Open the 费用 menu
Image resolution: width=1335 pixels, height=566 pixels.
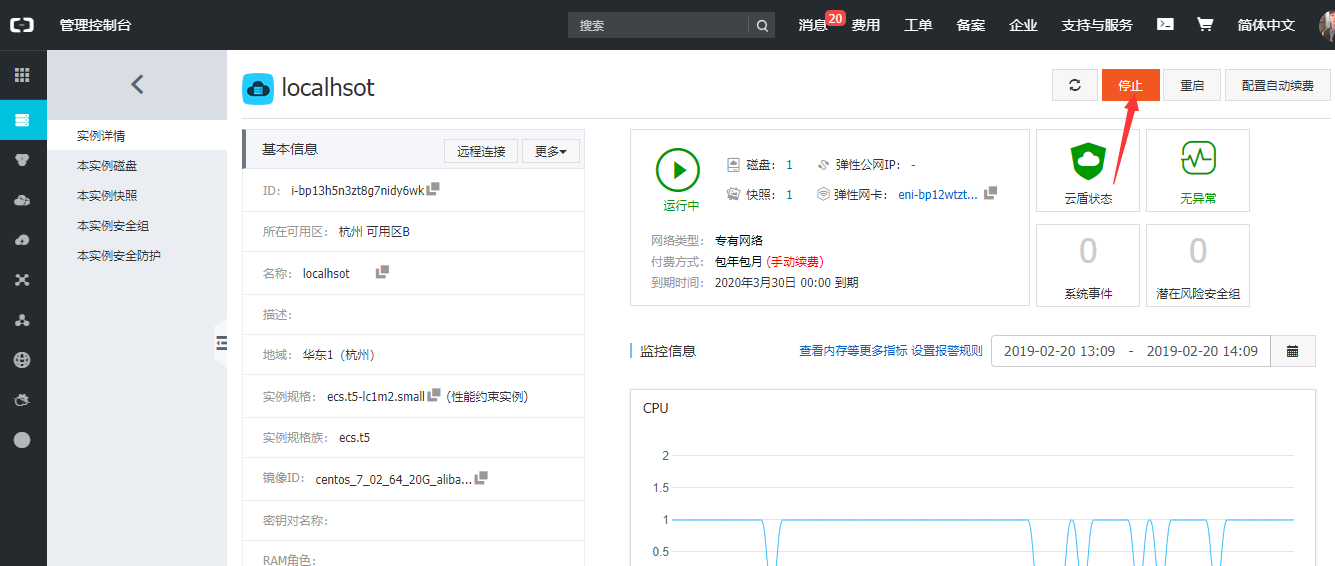point(865,25)
